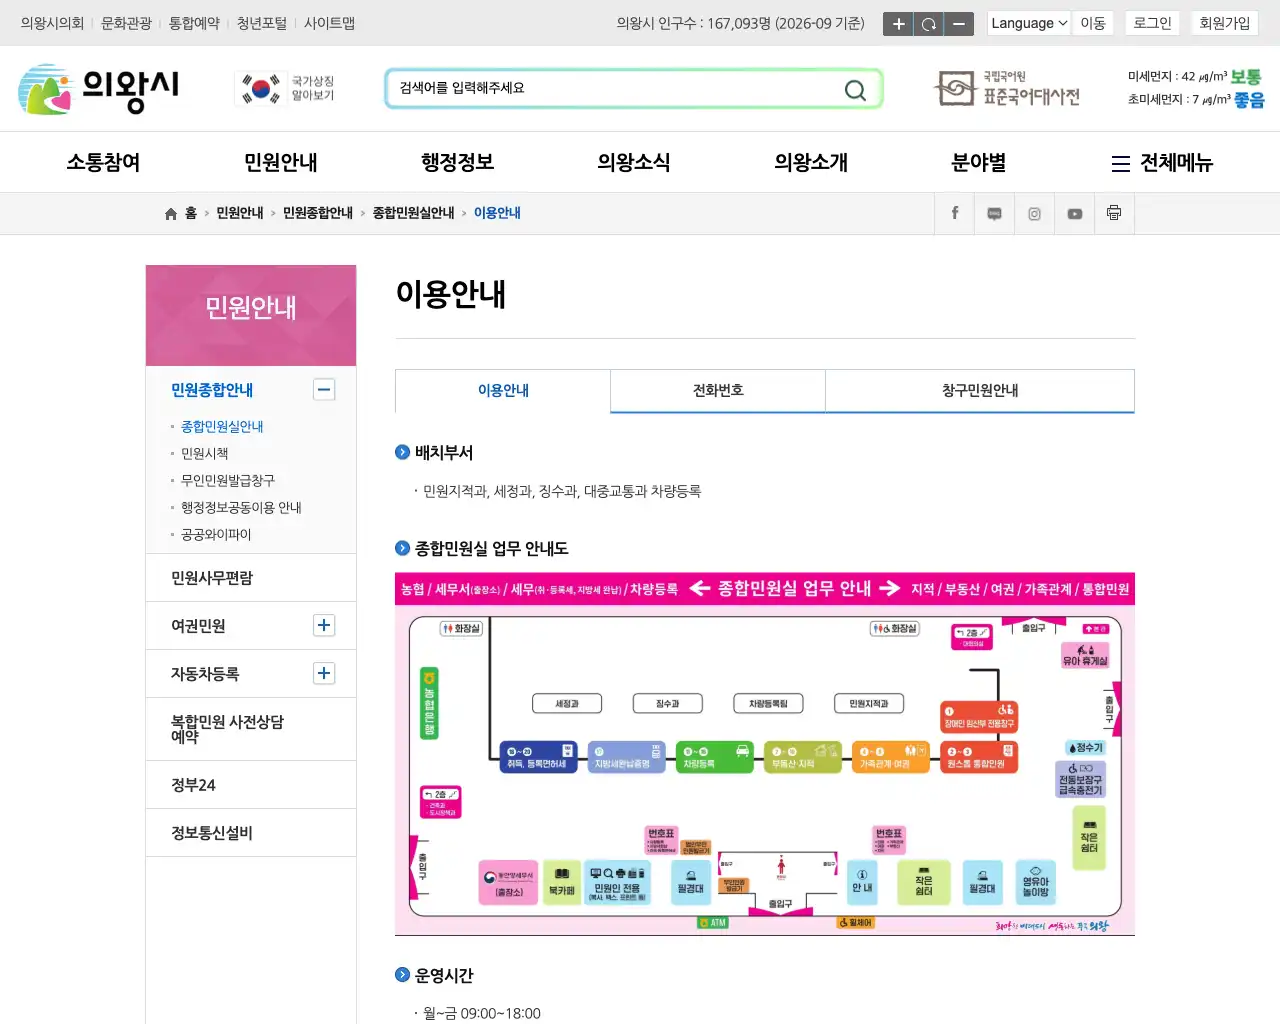Screen dimensions: 1280x1024
Task: Open the 민원안내 main menu
Action: click(281, 162)
